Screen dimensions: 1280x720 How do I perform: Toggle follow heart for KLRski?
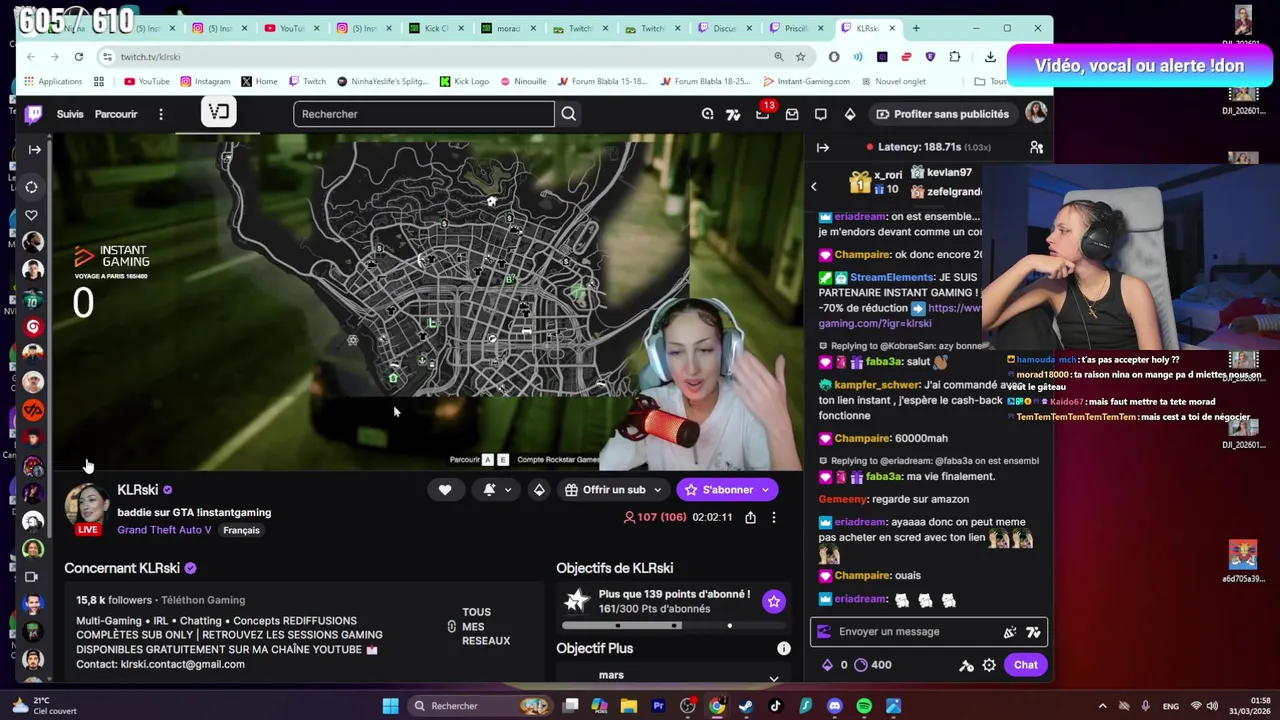coord(445,489)
